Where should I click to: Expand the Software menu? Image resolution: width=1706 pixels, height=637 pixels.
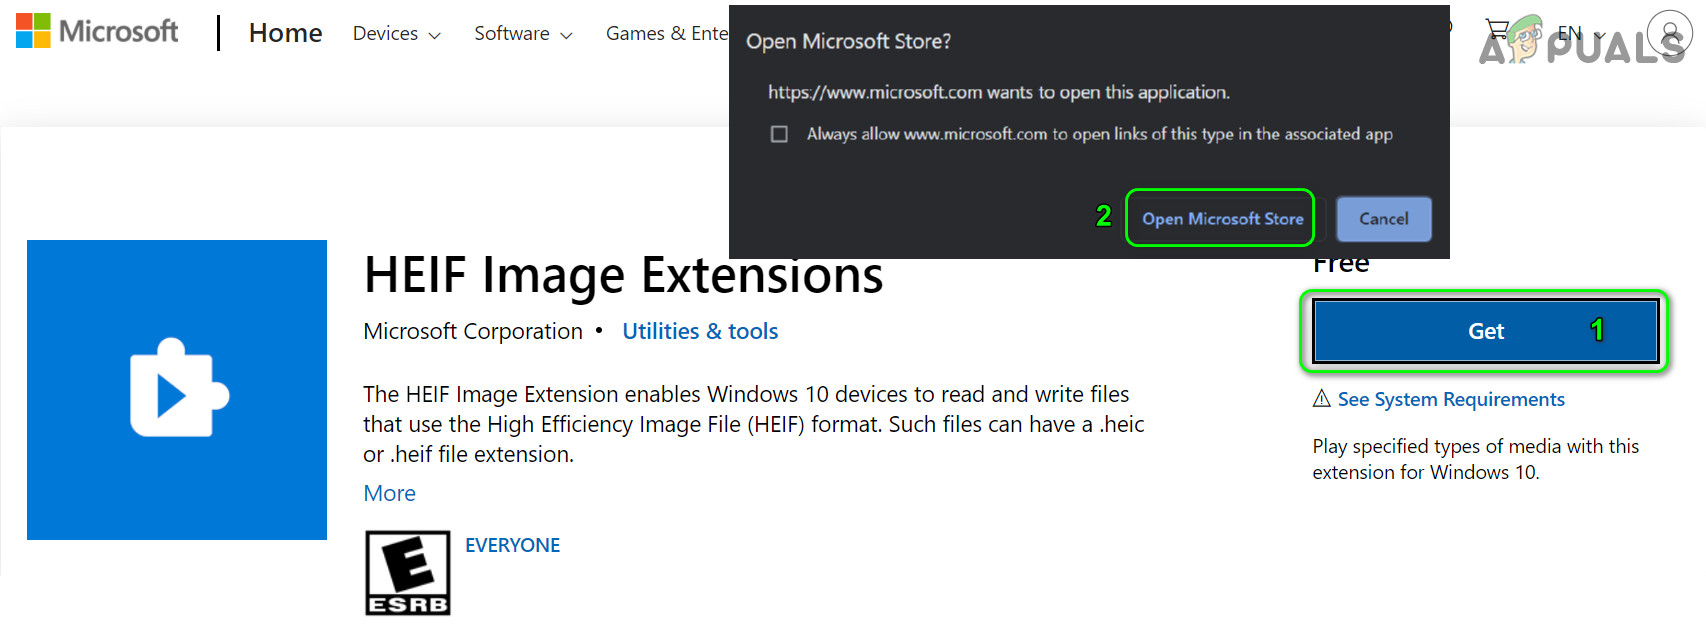click(x=522, y=34)
